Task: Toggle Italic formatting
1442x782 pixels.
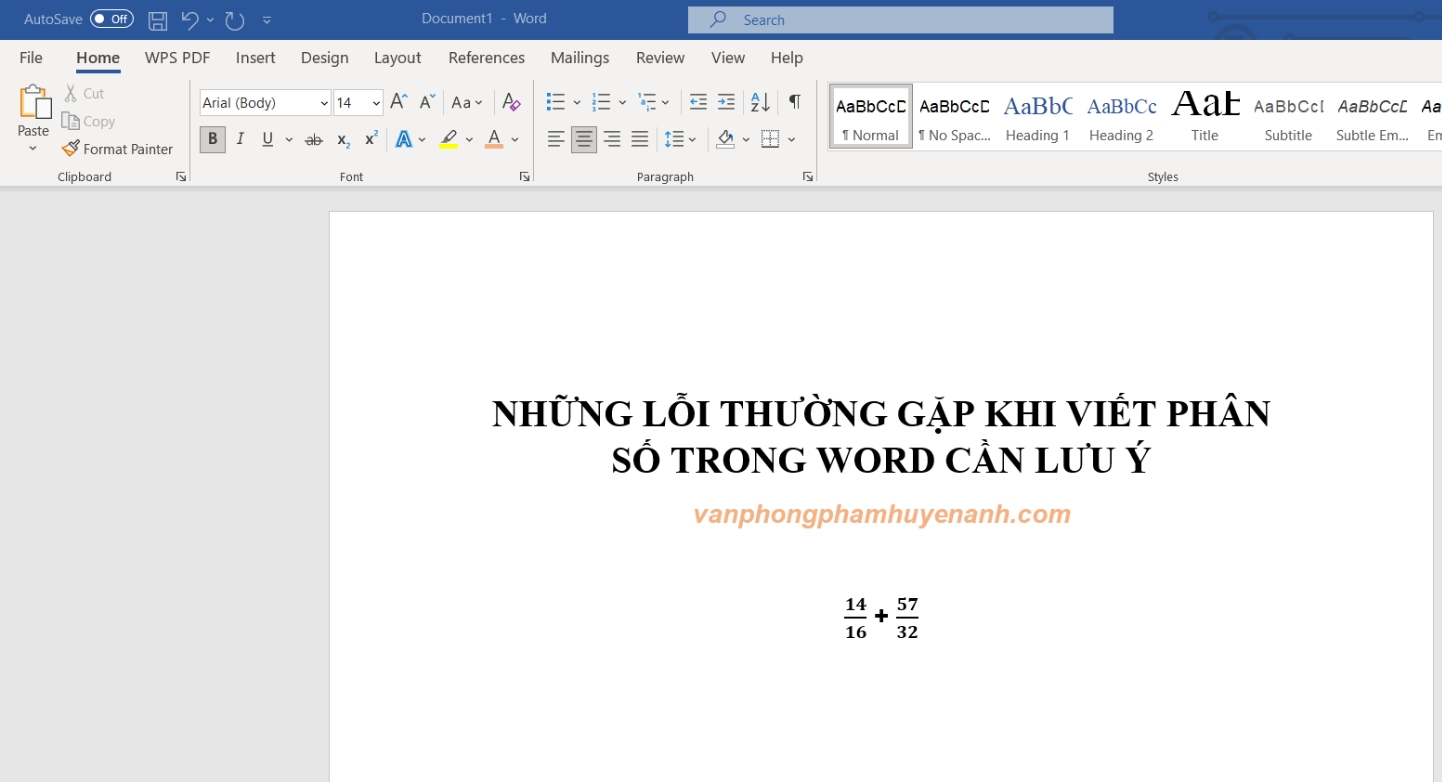Action: point(240,139)
